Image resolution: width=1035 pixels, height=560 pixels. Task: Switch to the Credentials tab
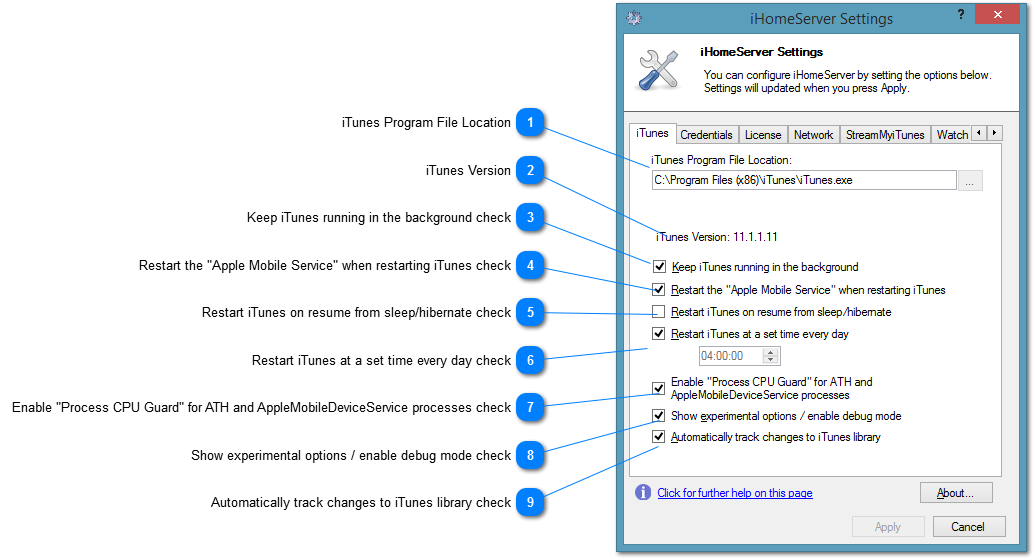click(706, 135)
